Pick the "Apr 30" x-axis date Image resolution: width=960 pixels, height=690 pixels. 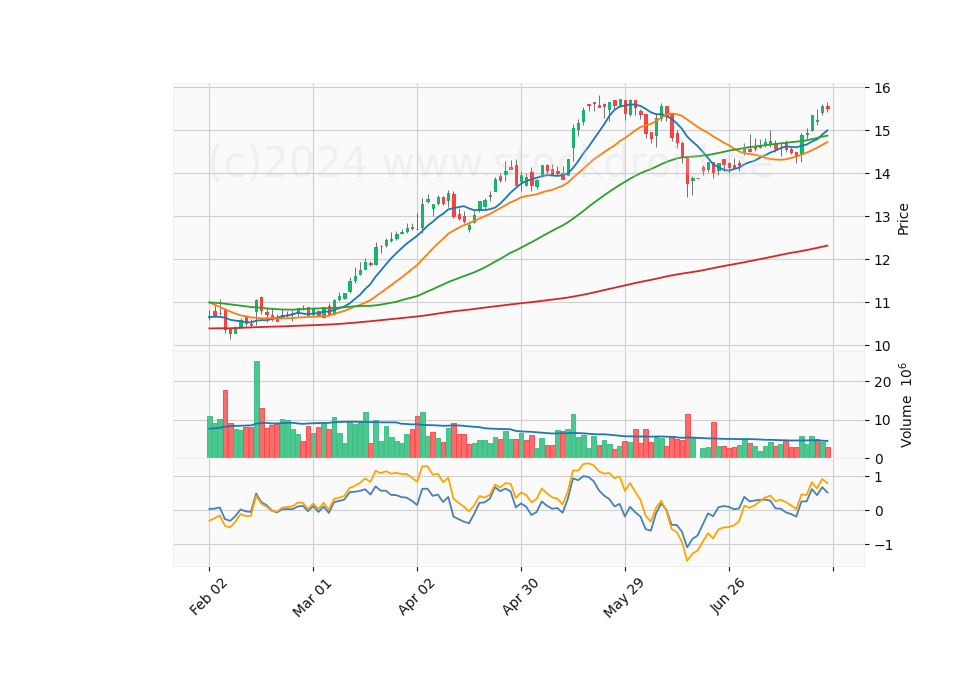520,596
